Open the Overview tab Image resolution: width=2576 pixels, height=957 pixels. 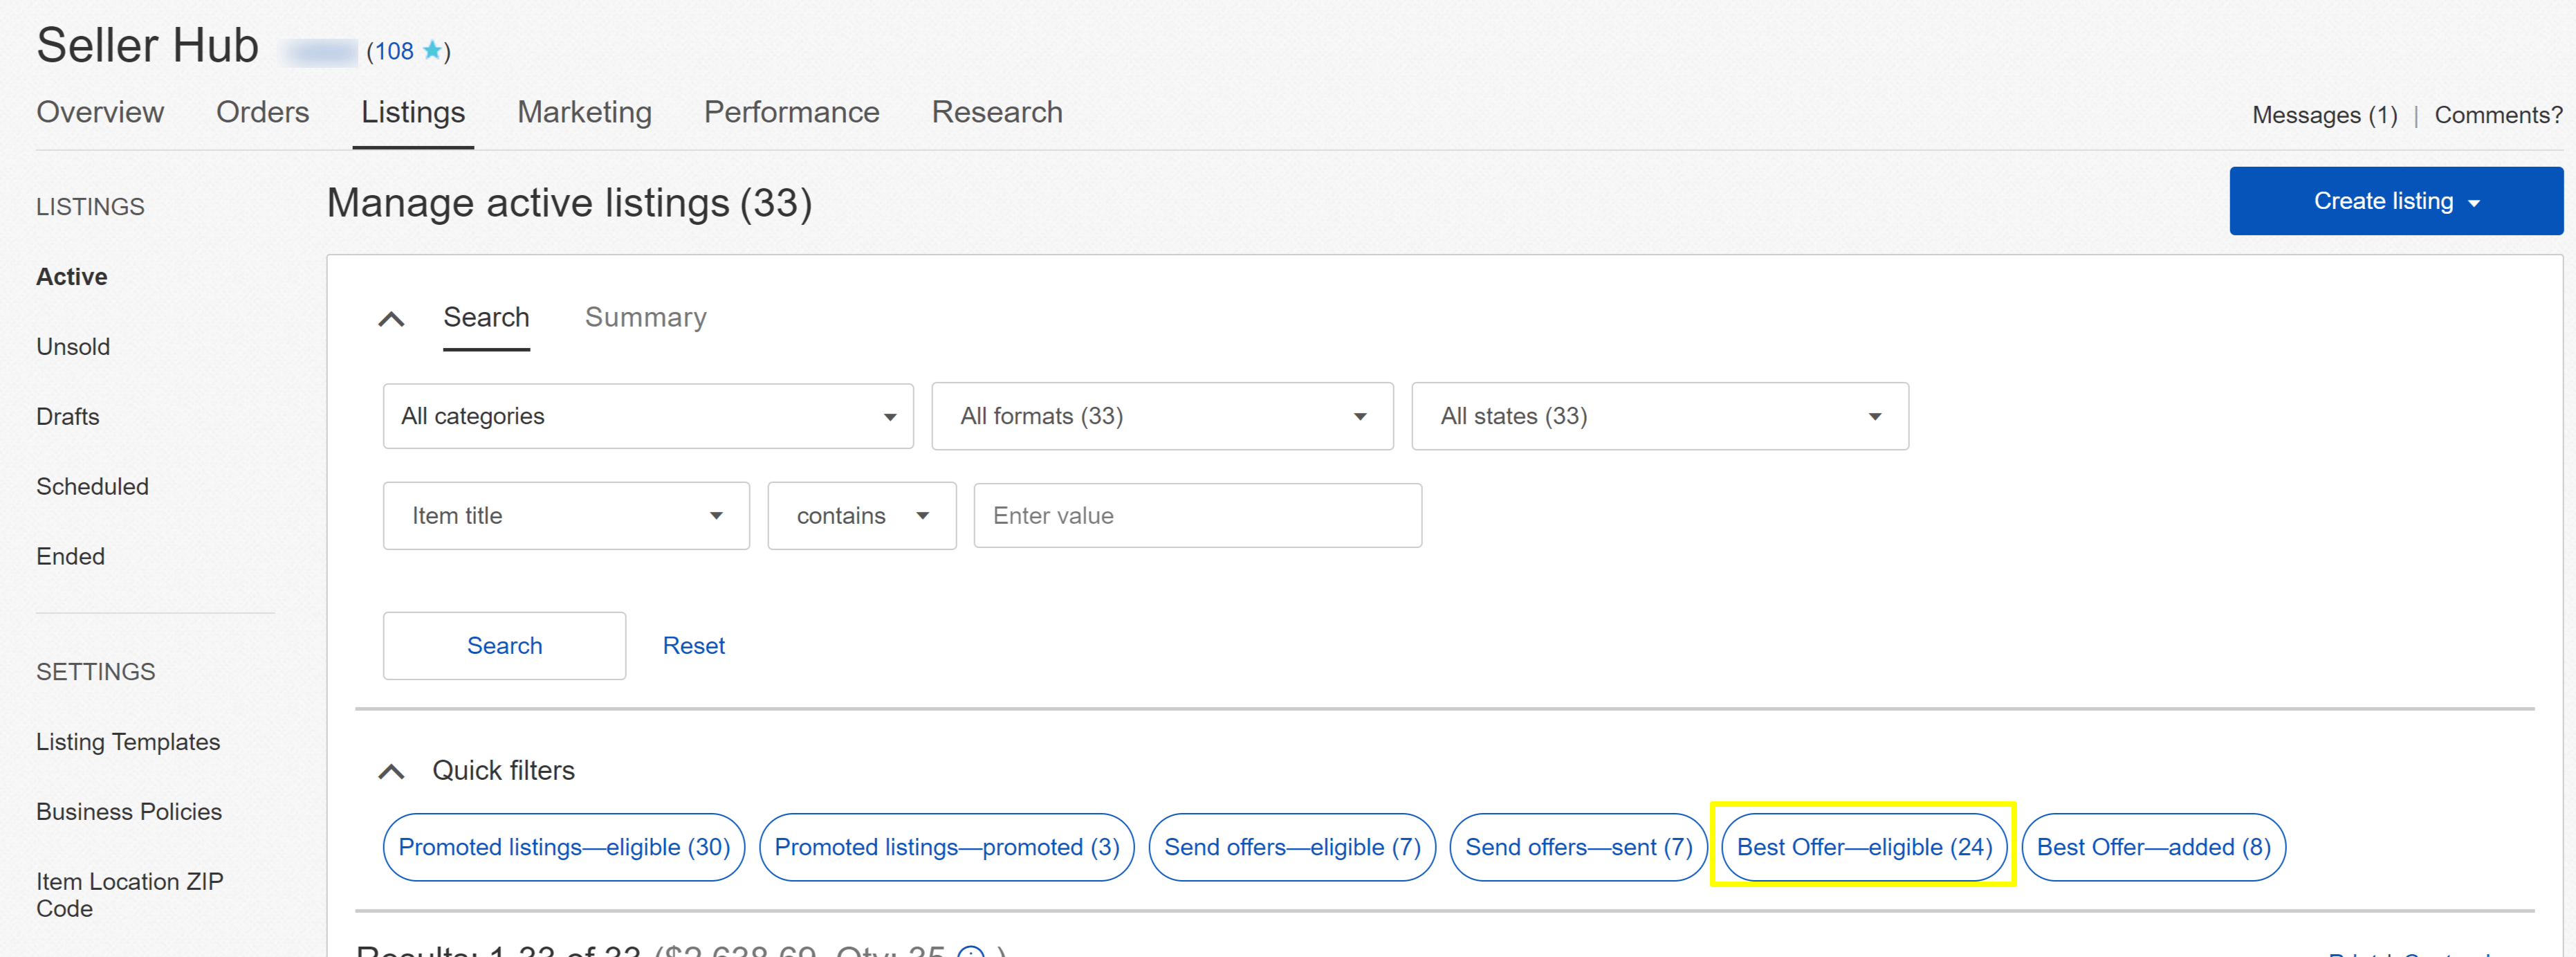[x=100, y=112]
